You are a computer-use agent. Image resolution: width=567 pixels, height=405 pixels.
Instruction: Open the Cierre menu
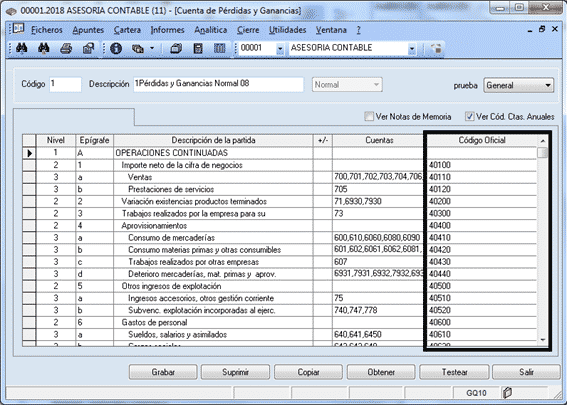point(248,30)
